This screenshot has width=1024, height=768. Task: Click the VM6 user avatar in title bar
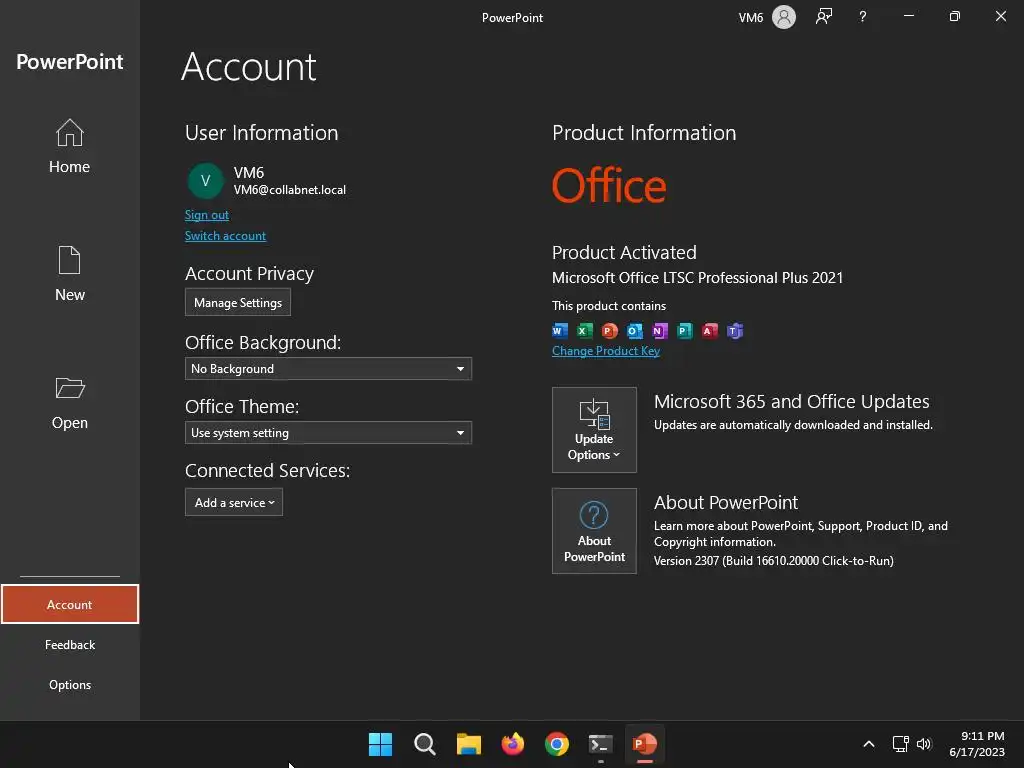(x=784, y=17)
